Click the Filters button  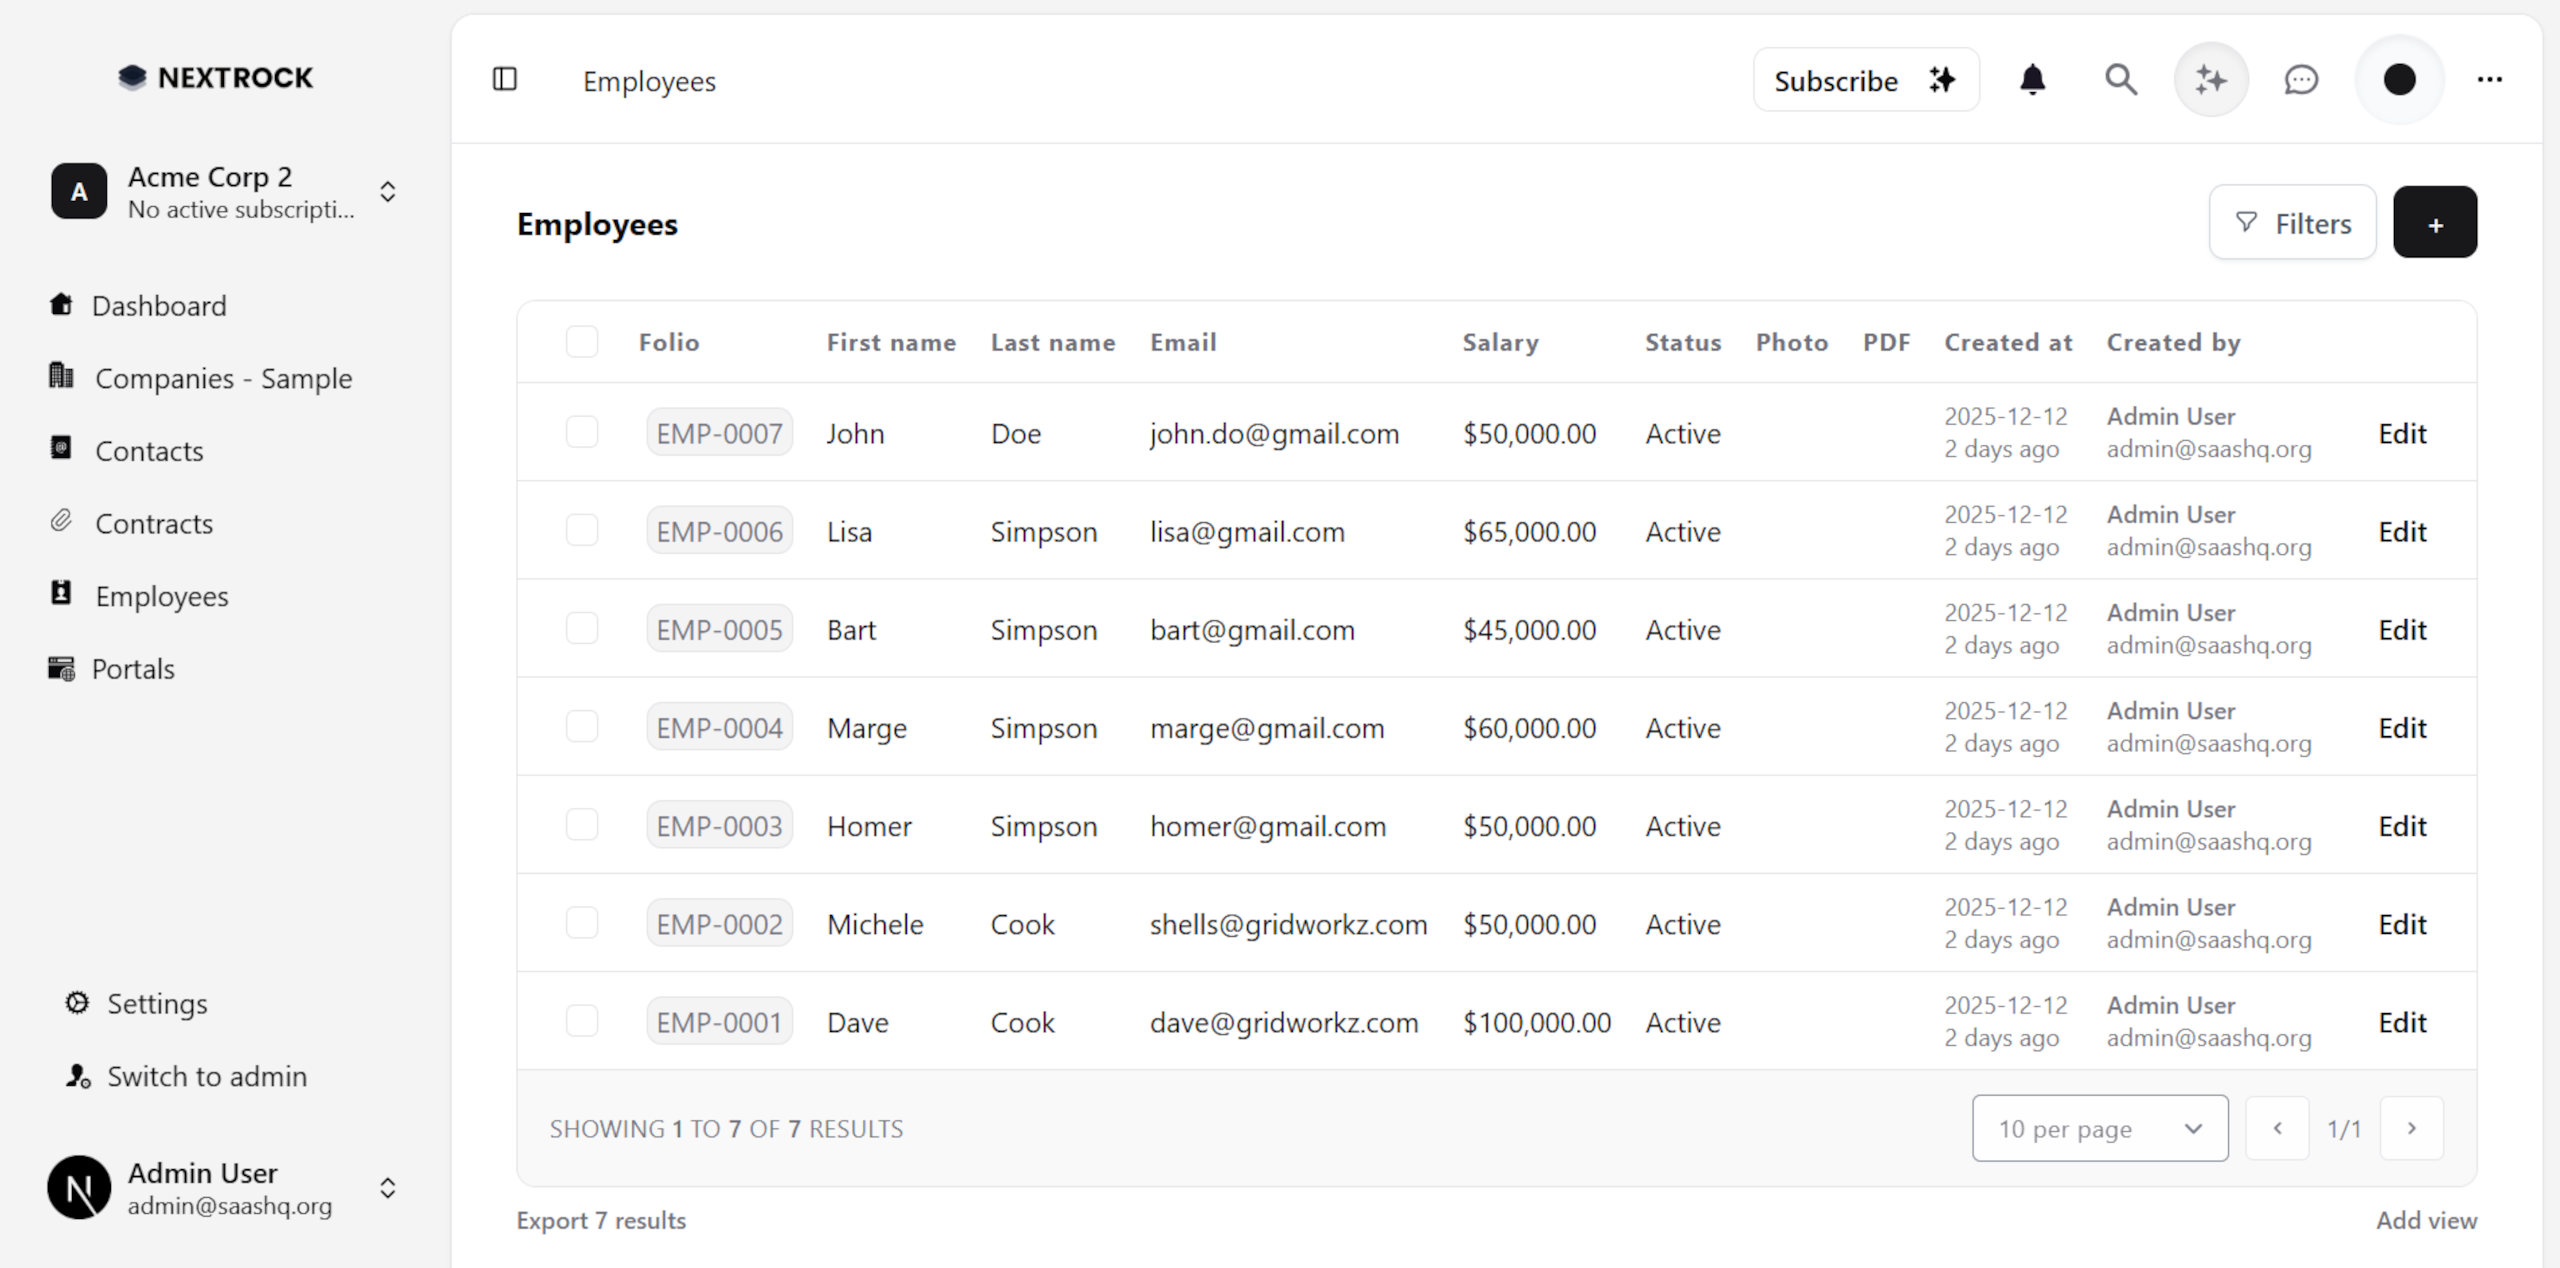tap(2292, 223)
